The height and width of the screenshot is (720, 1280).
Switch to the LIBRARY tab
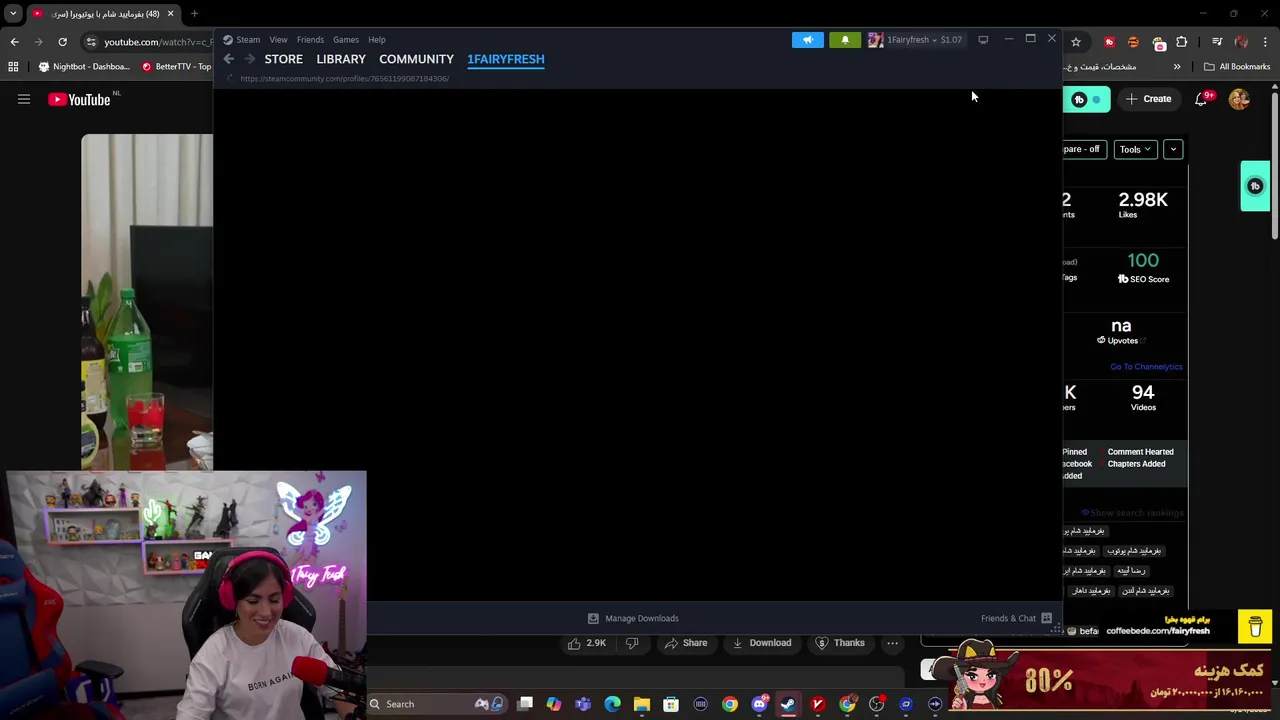[x=341, y=59]
